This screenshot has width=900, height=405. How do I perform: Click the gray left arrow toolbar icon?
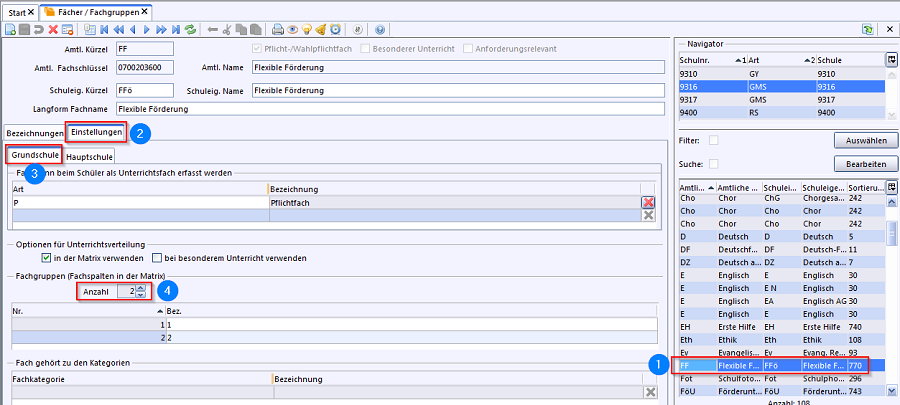[x=212, y=29]
